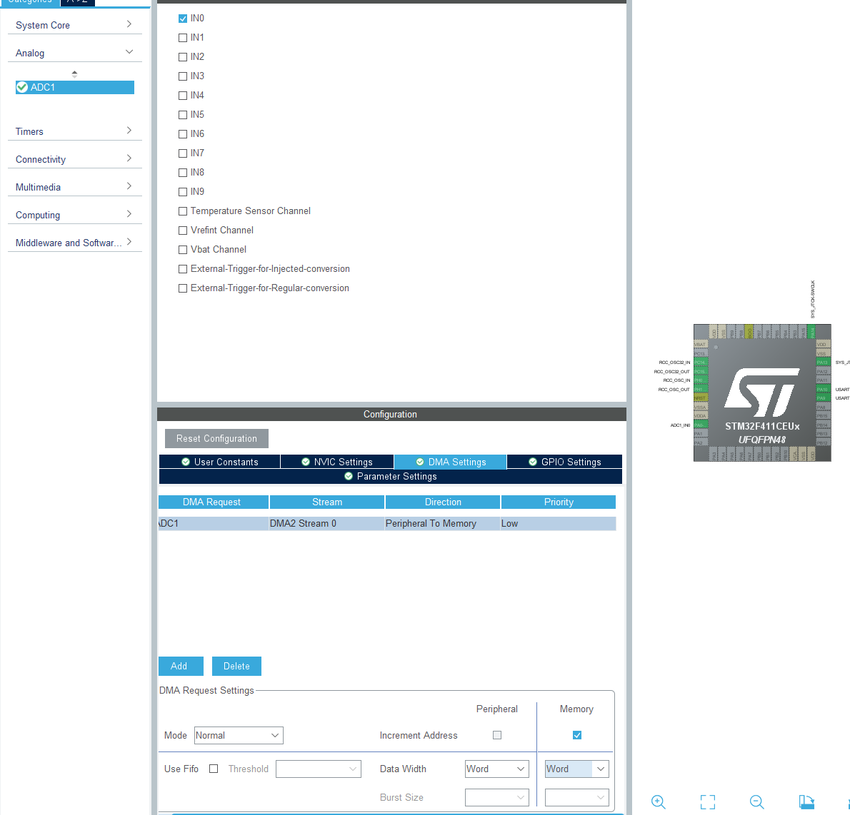Click the PH1 pin labeled RCC_OSC_OUT
Viewport: 850px width, 815px height.
pos(701,388)
